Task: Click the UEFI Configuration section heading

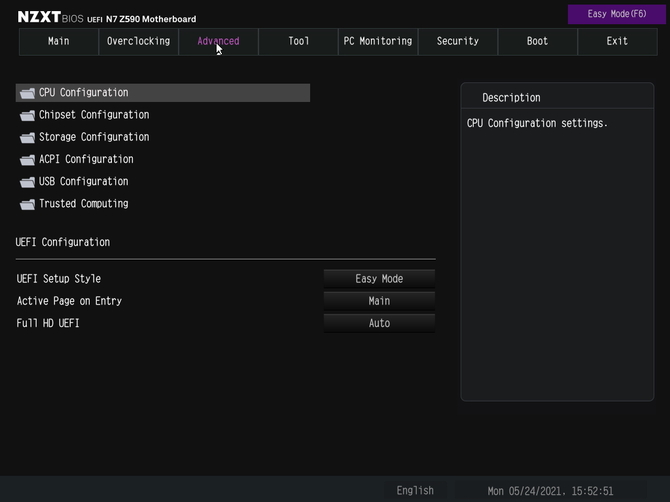Action: tap(63, 242)
